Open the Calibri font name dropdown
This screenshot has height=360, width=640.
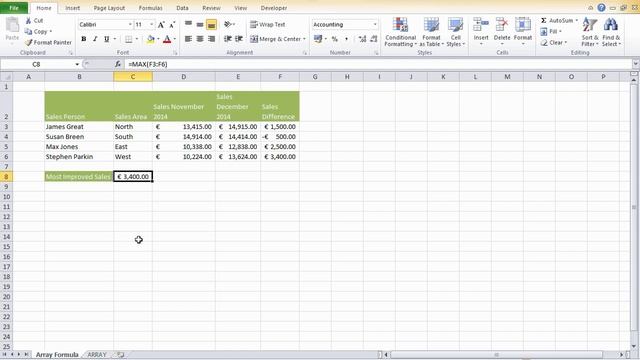(130, 24)
